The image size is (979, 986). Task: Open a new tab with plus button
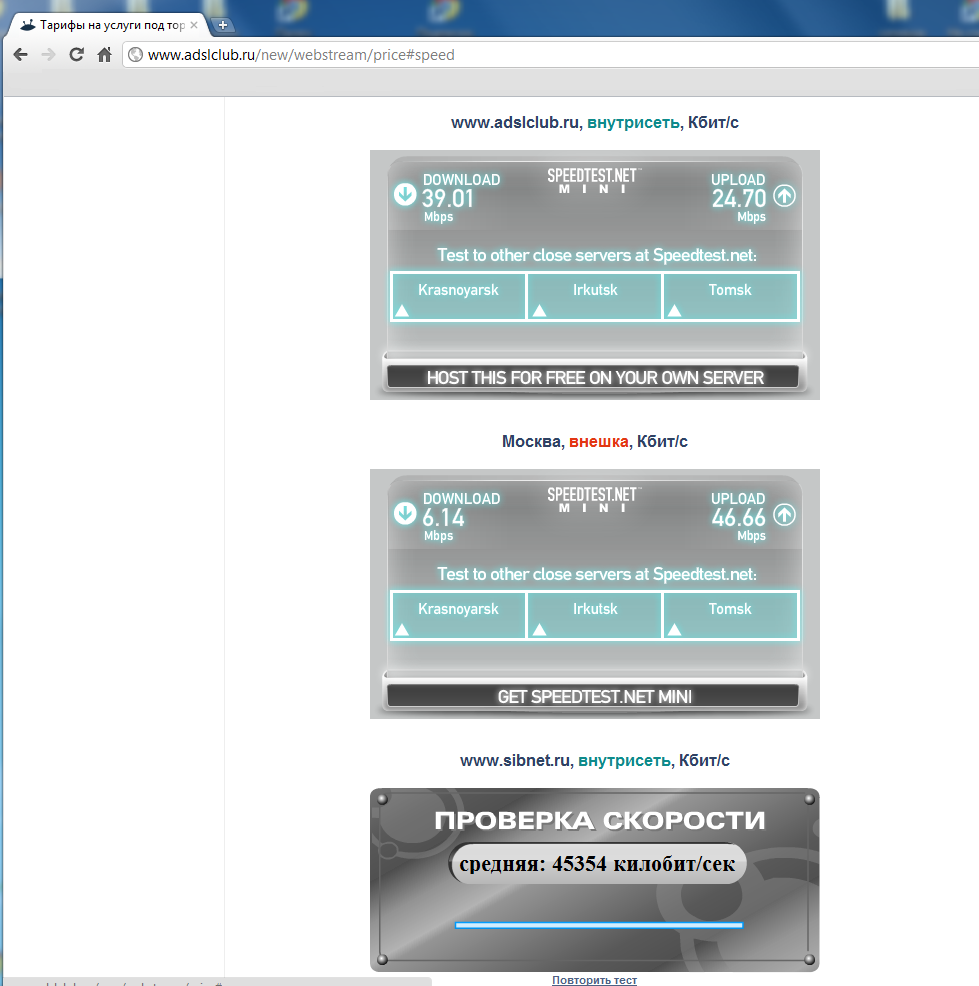[x=223, y=25]
